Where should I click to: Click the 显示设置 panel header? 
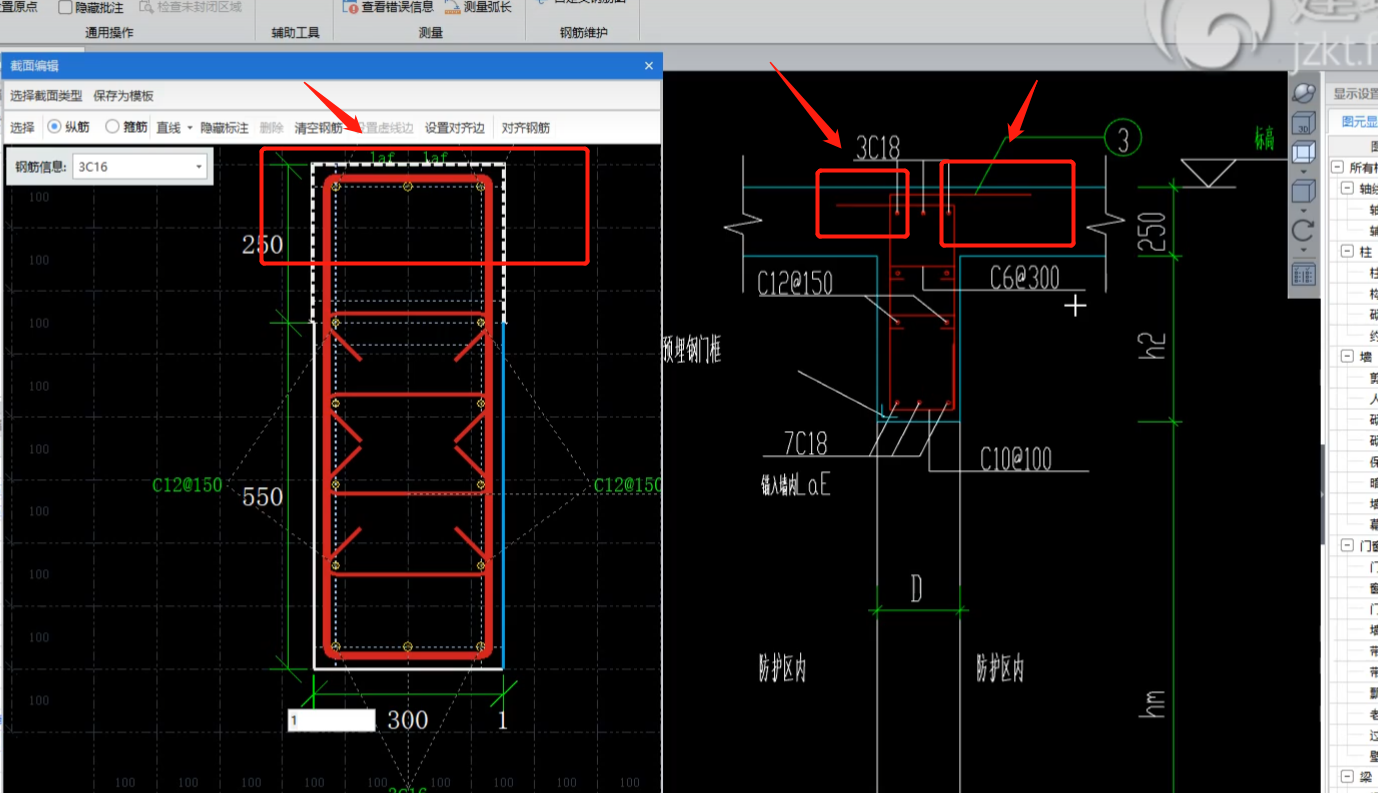point(1354,94)
